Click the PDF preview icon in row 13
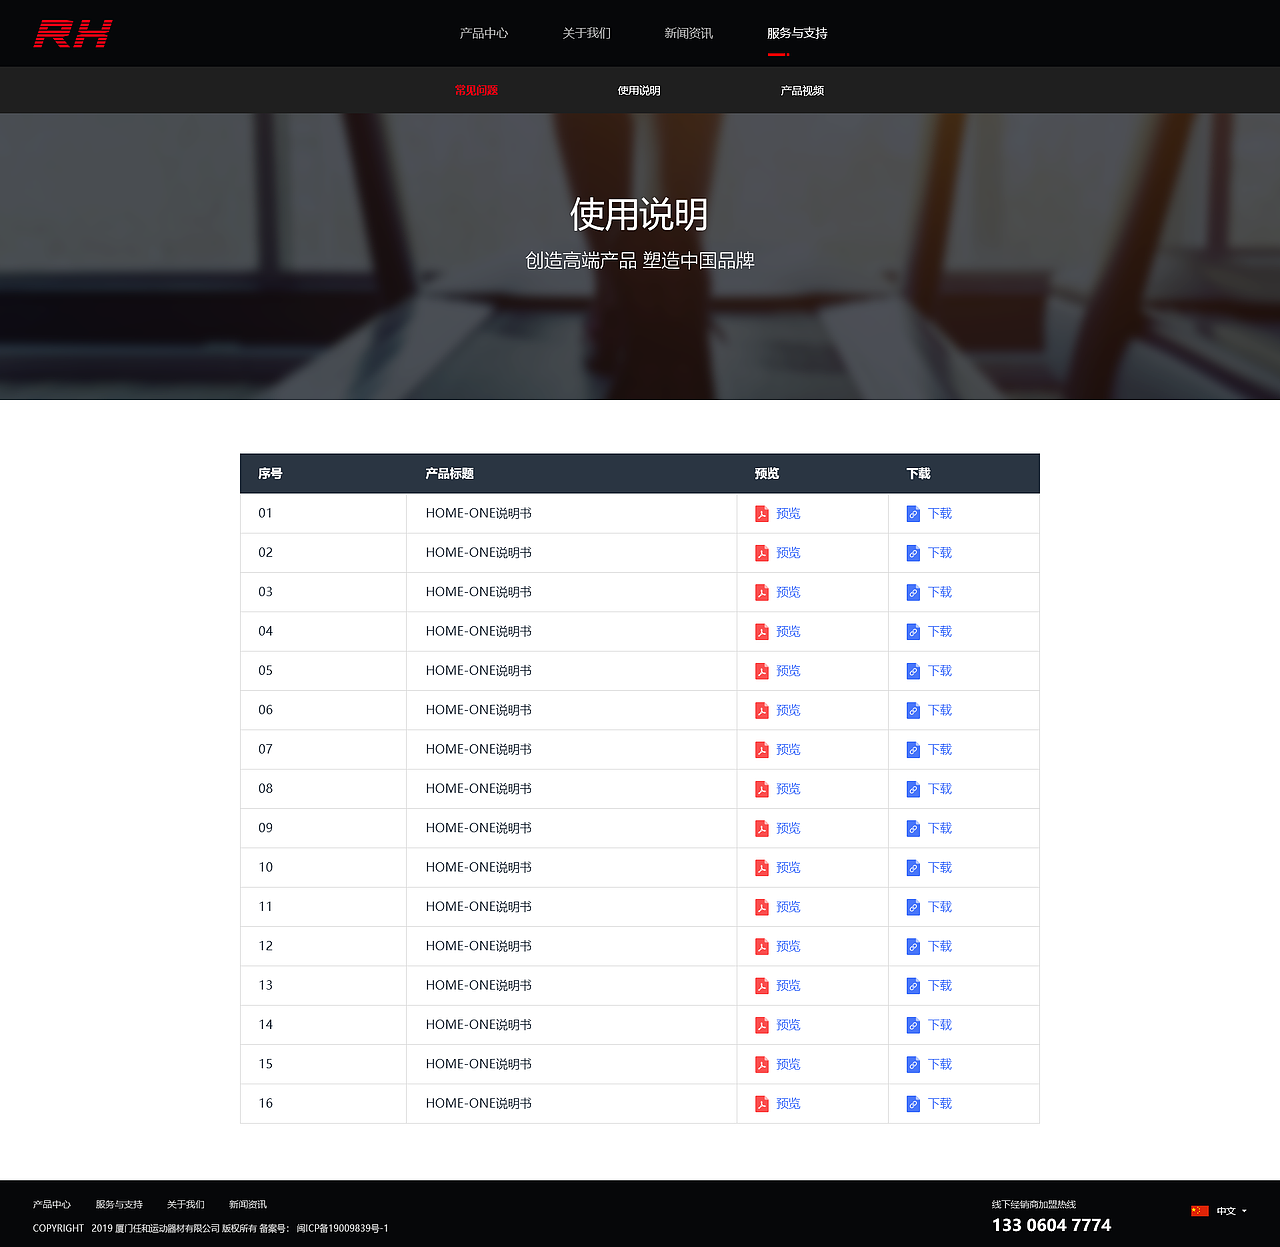Screen dimensions: 1280x1247 coord(762,985)
